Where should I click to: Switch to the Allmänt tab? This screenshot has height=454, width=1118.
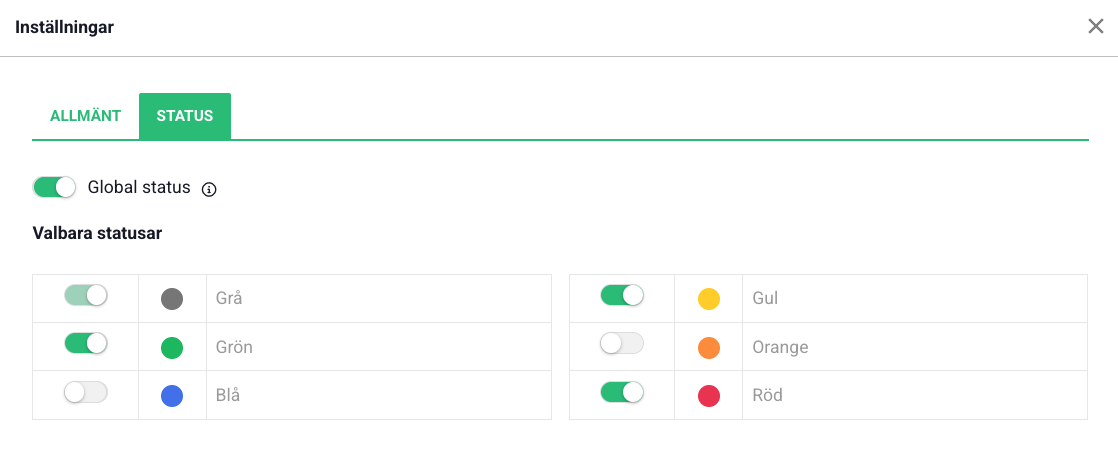(x=85, y=116)
